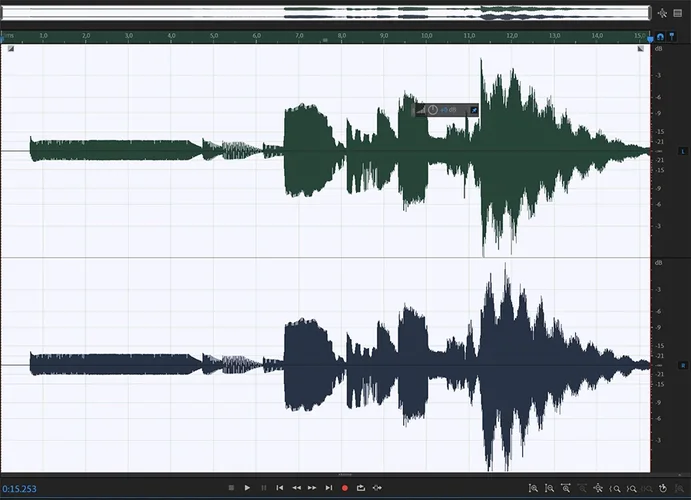
Task: Toggle Skip Selection in the transport
Action: click(x=377, y=488)
